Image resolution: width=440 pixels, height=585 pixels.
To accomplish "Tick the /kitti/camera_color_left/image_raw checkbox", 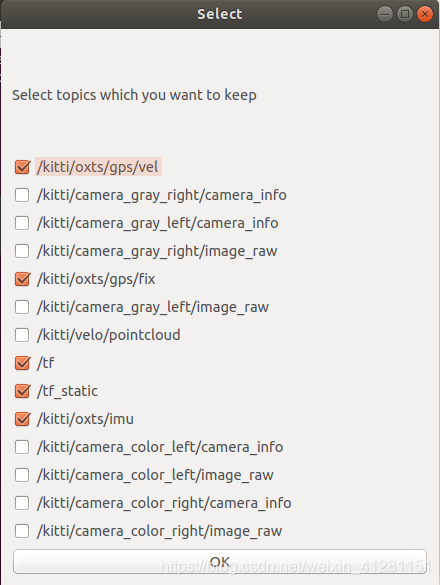I will (x=22, y=475).
